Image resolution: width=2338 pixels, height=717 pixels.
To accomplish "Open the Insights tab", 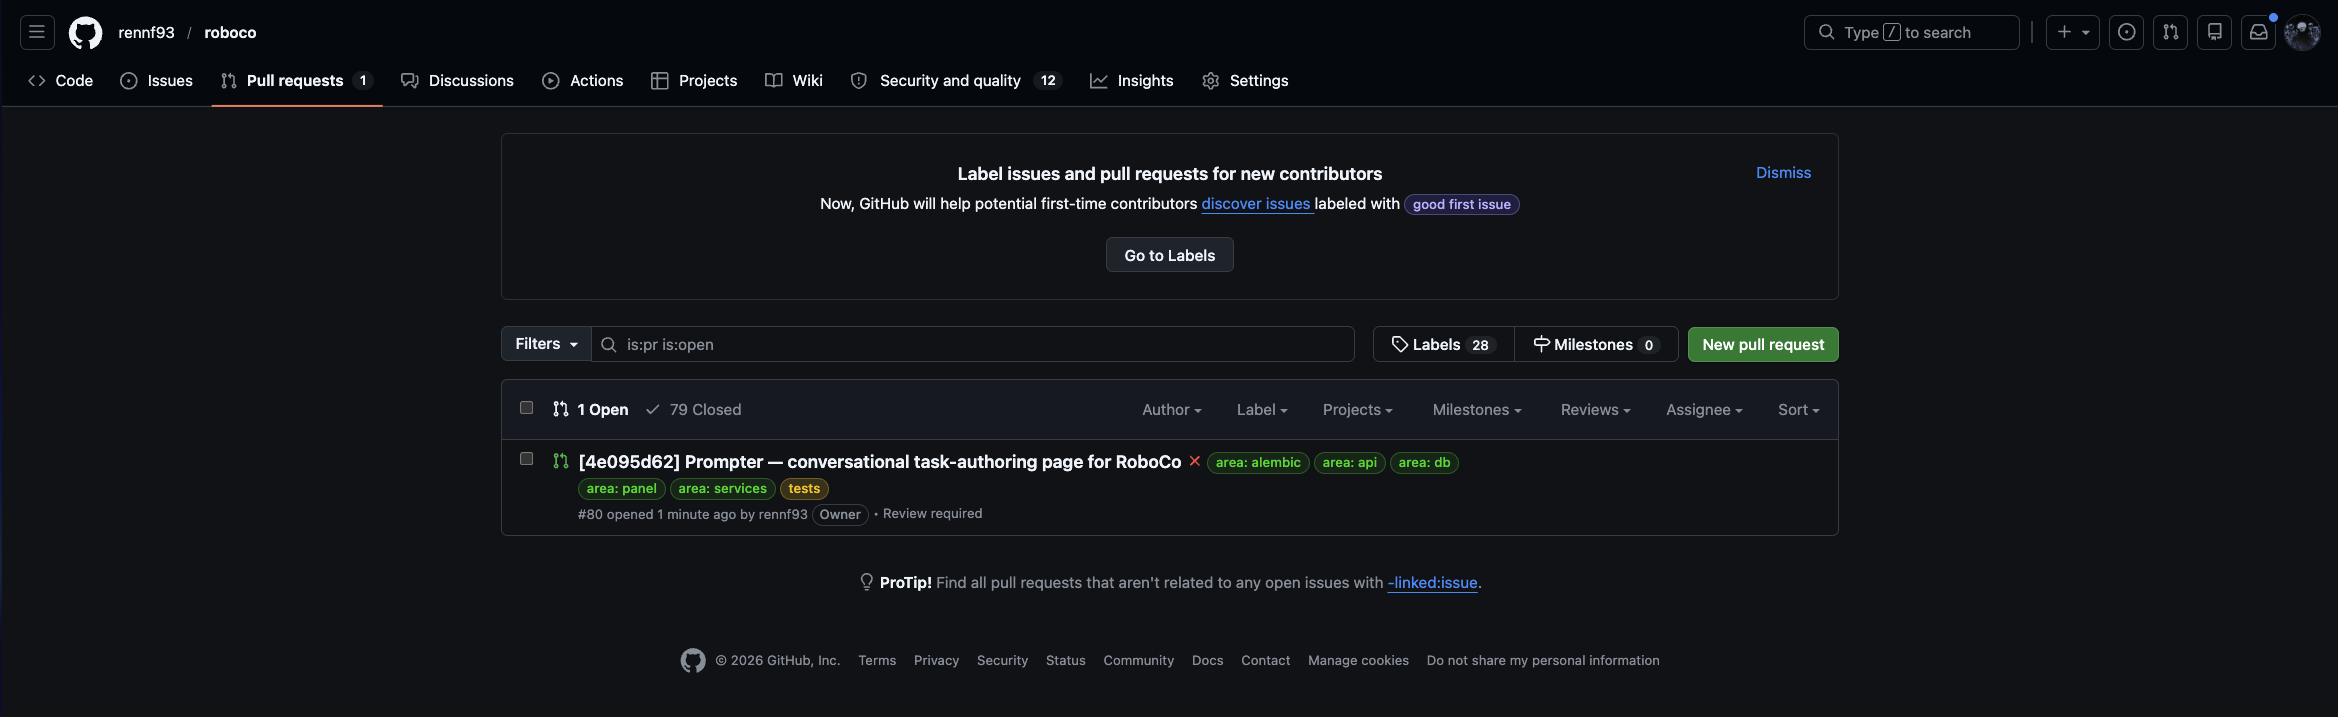I will click(1132, 81).
